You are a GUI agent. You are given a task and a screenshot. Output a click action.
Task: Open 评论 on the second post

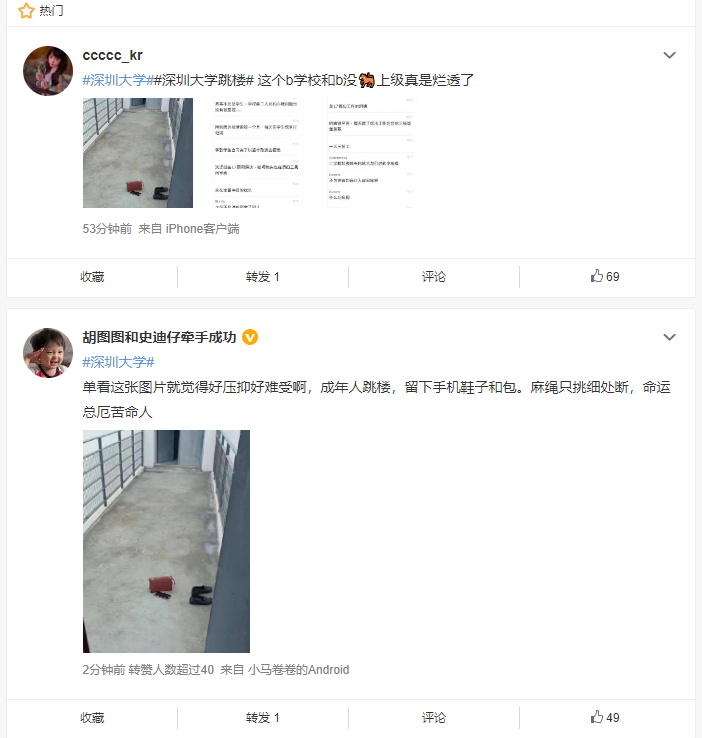(434, 717)
